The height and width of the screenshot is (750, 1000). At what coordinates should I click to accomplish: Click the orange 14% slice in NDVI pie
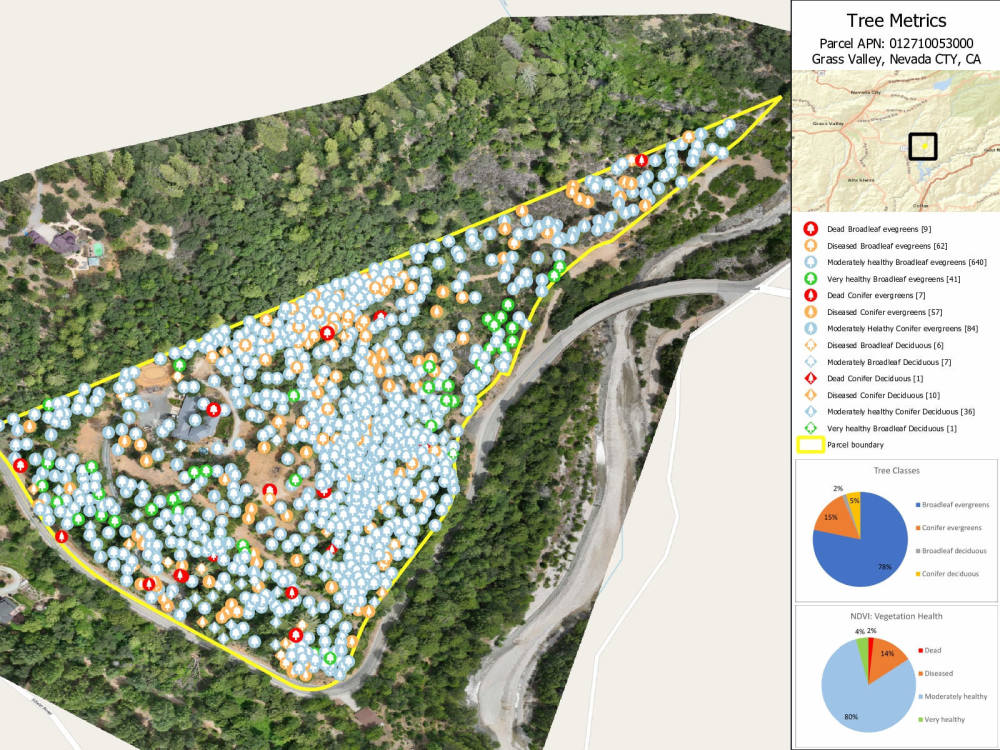[886, 656]
